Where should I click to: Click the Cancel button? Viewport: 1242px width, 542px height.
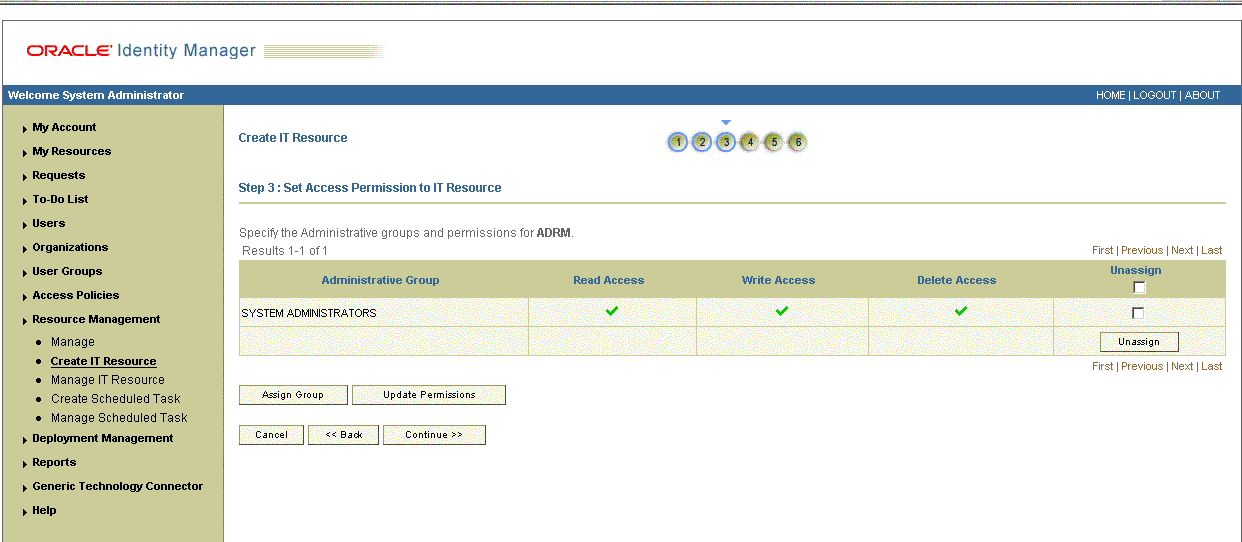pyautogui.click(x=271, y=435)
